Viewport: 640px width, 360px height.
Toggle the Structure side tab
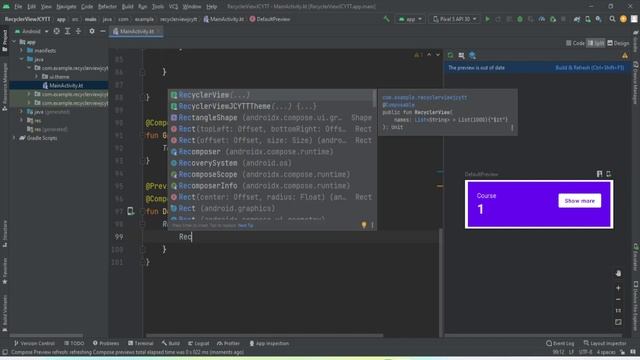(4, 233)
